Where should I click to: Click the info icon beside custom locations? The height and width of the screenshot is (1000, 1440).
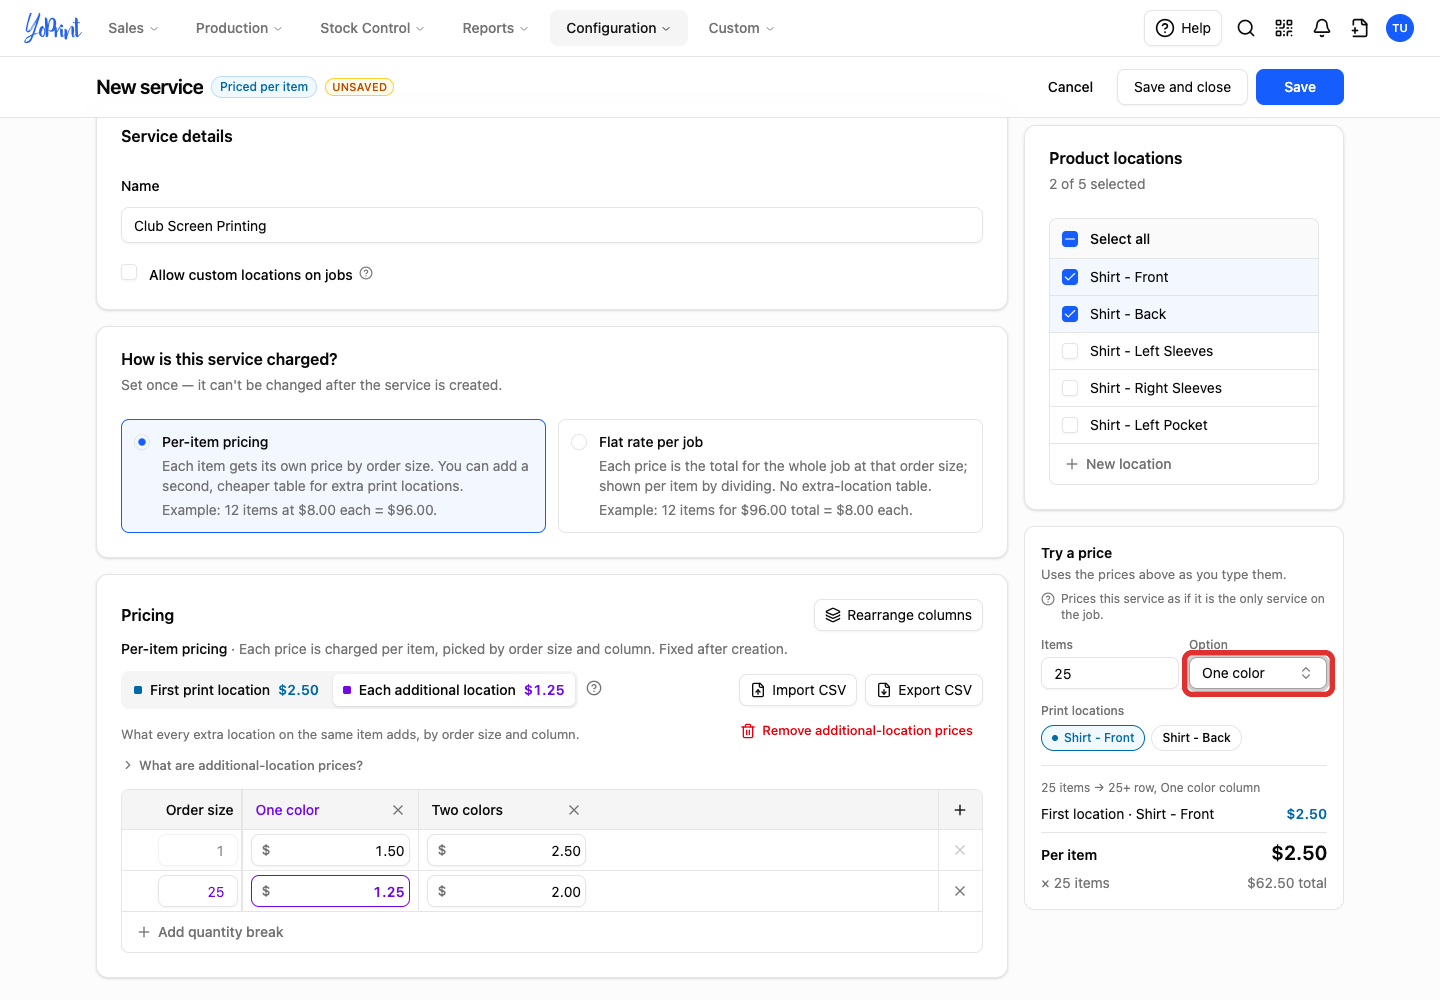(366, 273)
